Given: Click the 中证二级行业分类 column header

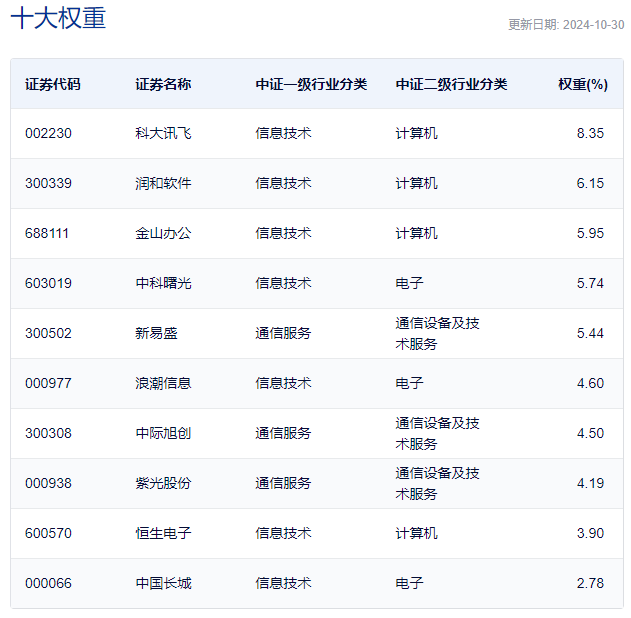Looking at the screenshot, I should pos(451,84).
